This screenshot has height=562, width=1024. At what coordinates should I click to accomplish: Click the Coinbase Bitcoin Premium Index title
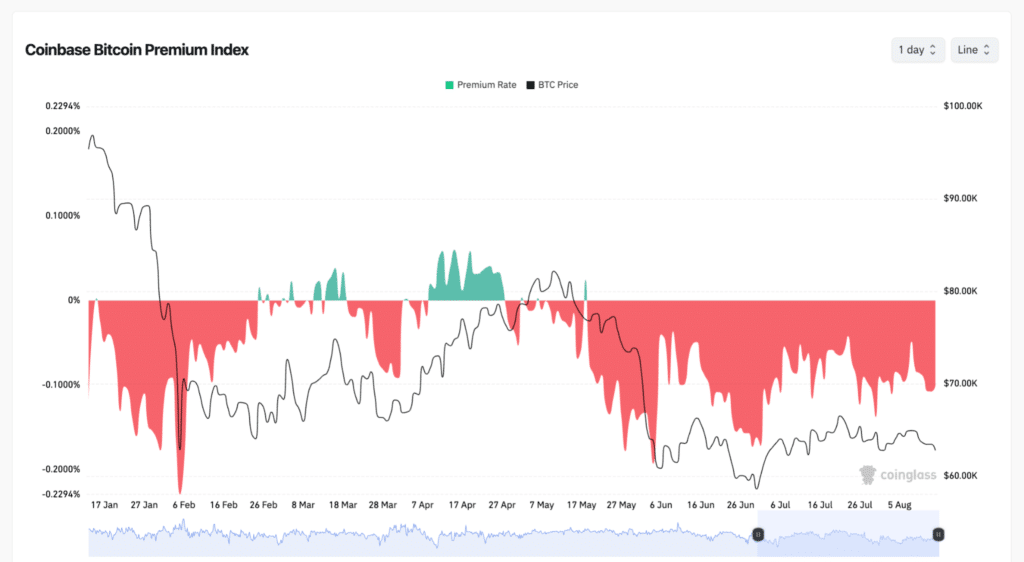(137, 50)
